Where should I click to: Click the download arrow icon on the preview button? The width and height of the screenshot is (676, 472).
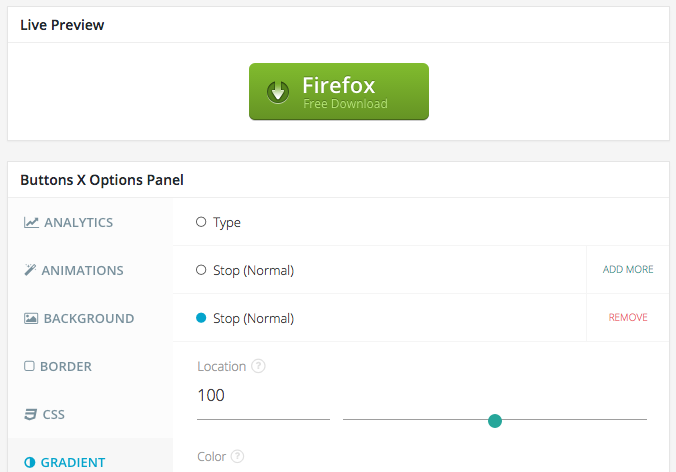point(278,92)
